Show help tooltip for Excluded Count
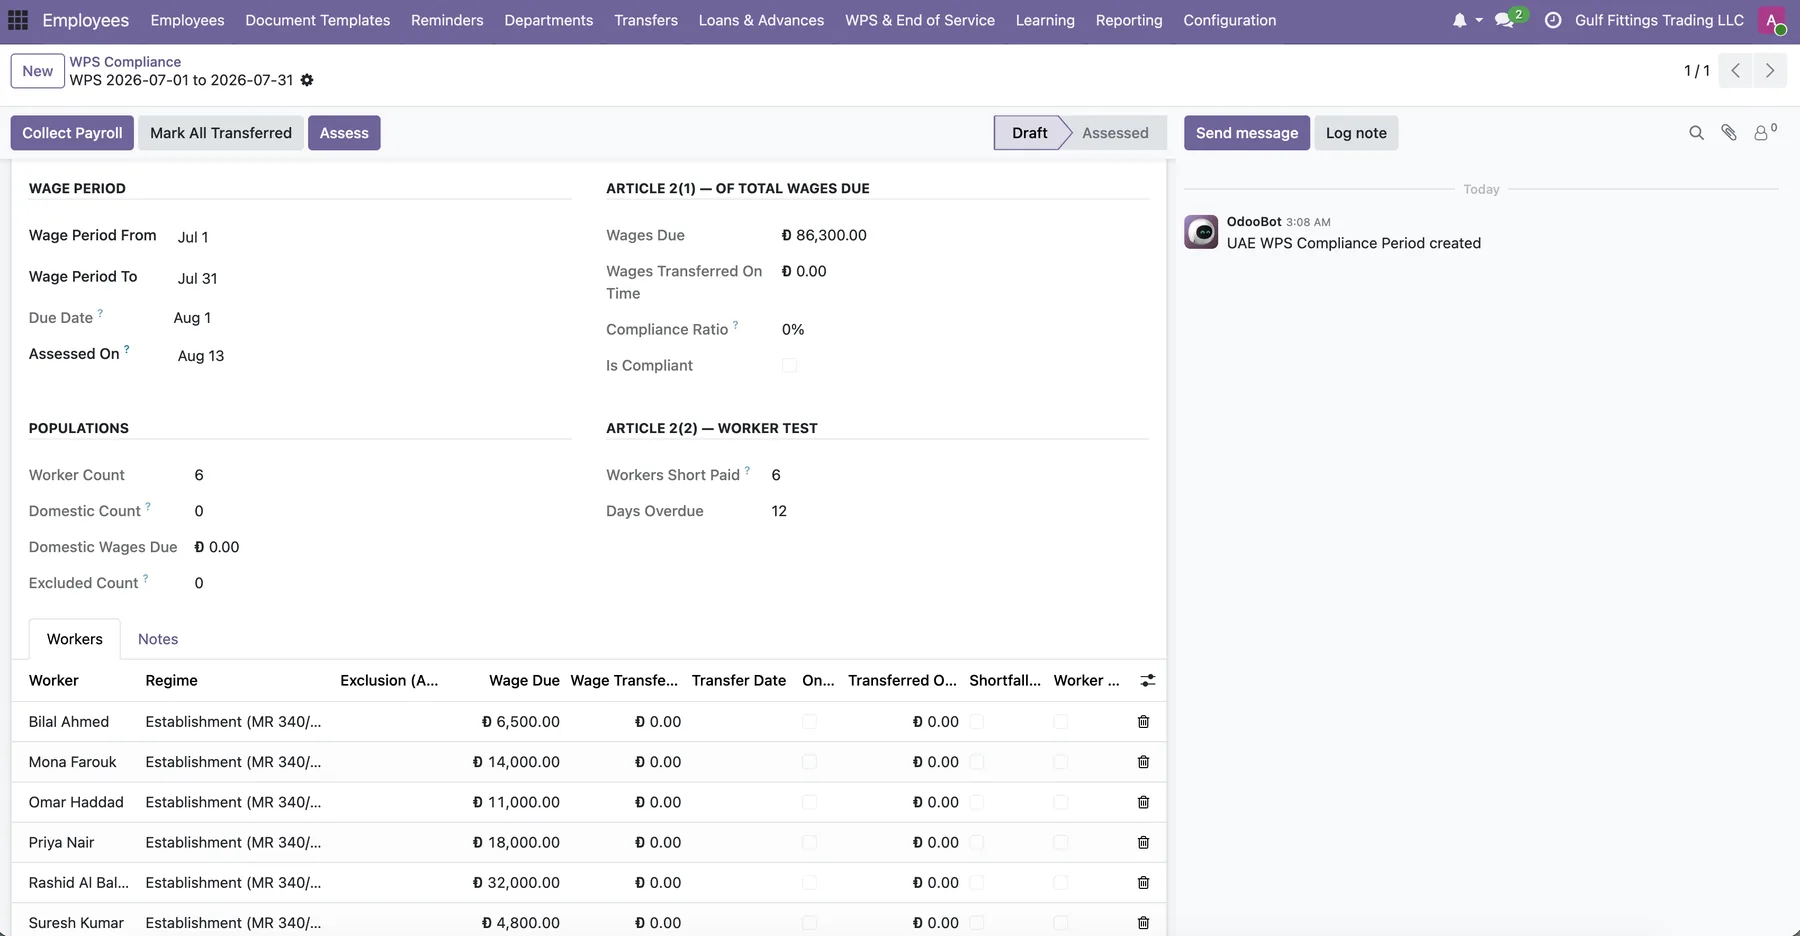 coord(145,578)
